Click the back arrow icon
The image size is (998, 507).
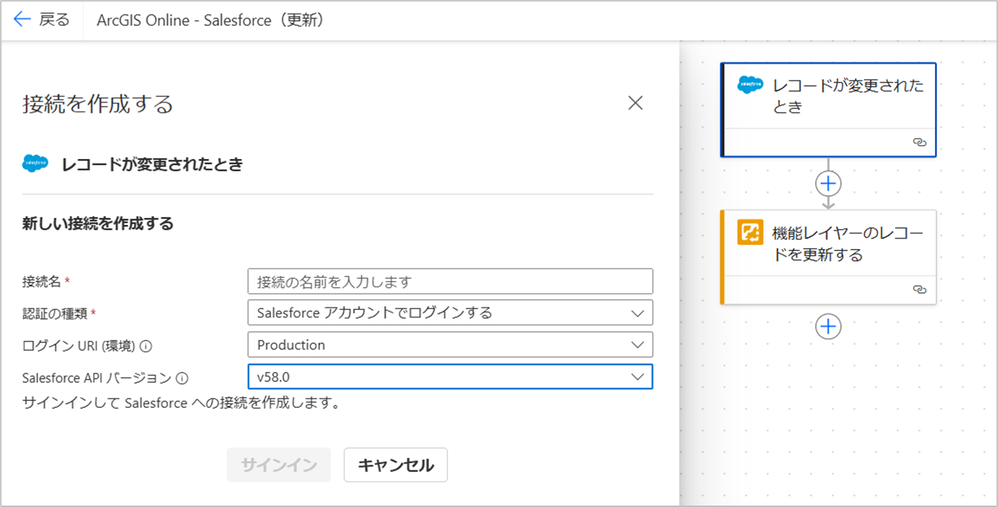22,20
